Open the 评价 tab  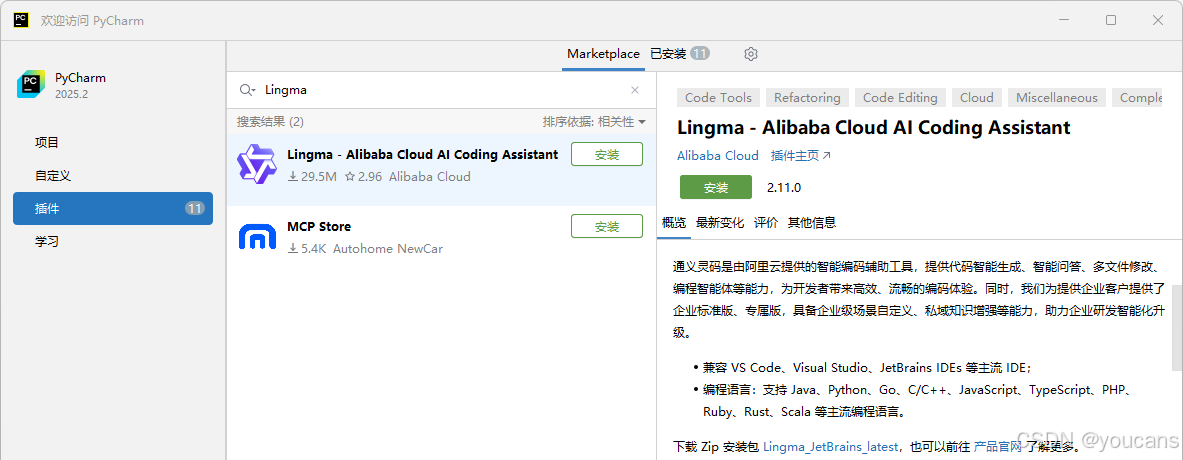click(766, 222)
